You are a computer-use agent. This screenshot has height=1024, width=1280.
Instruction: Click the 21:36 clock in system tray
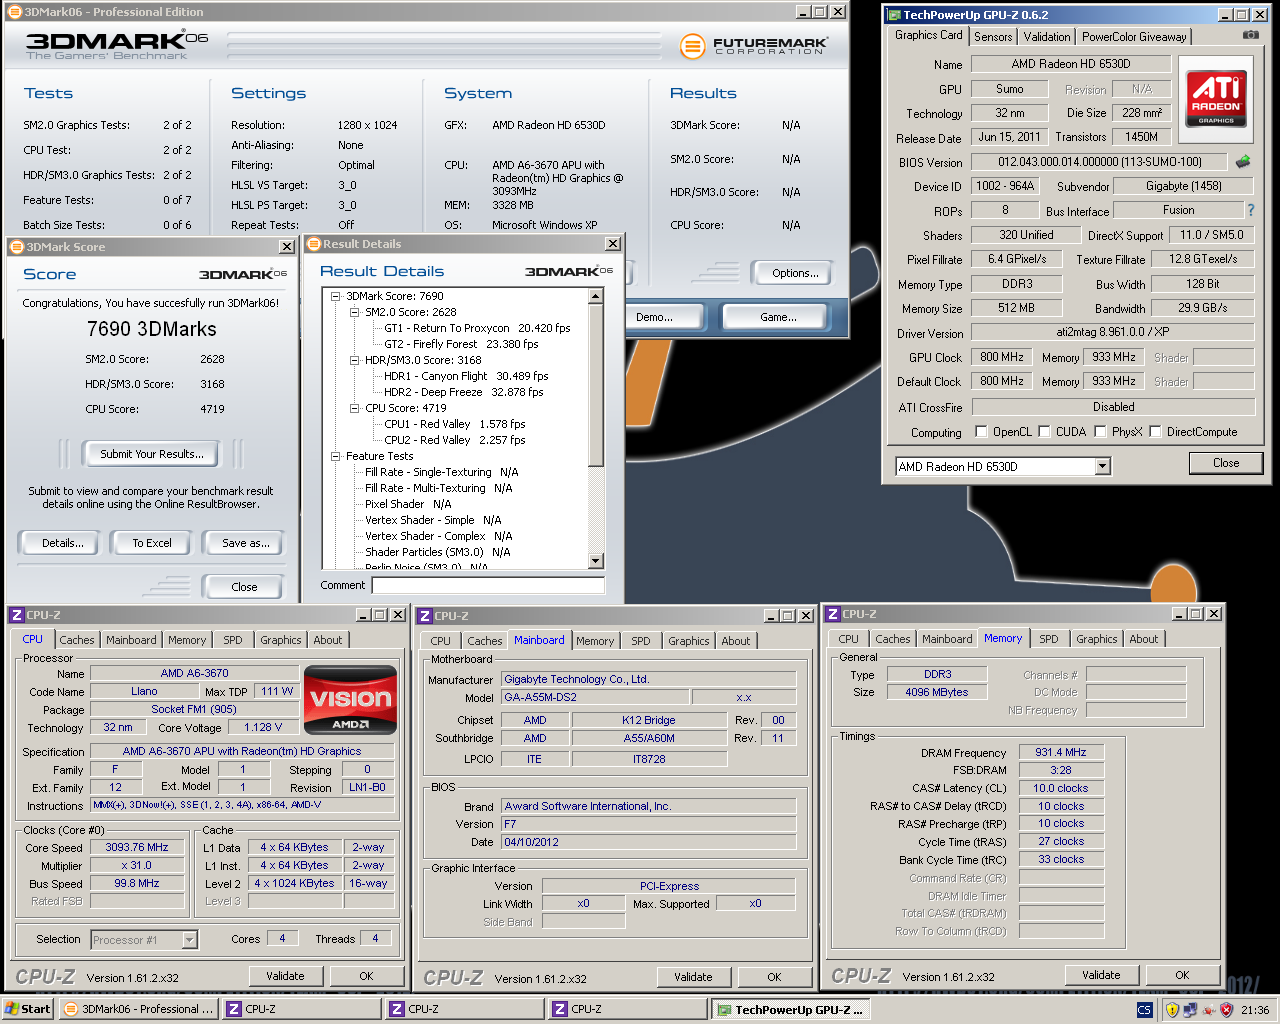1255,1010
